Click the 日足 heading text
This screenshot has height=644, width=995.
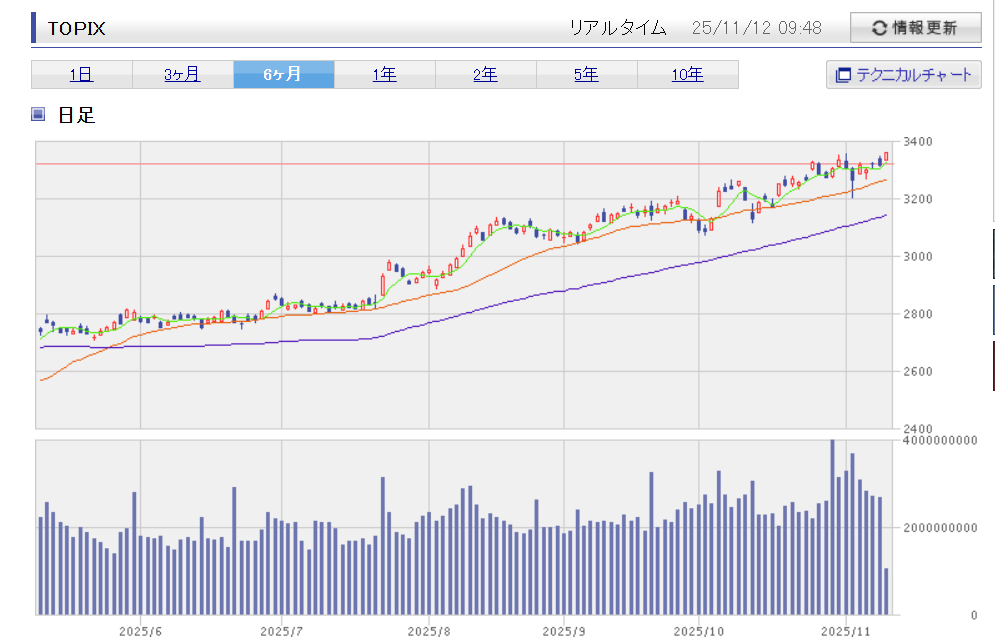76,115
